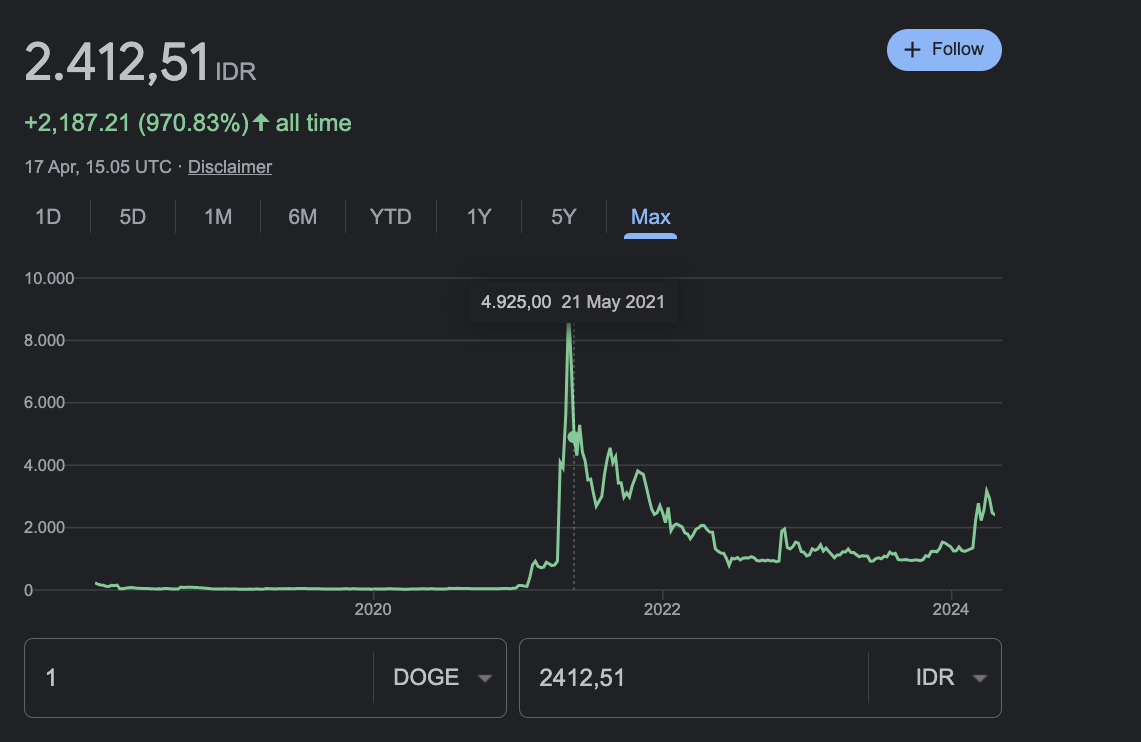
Task: Click the amount input field showing 1
Action: pos(180,677)
